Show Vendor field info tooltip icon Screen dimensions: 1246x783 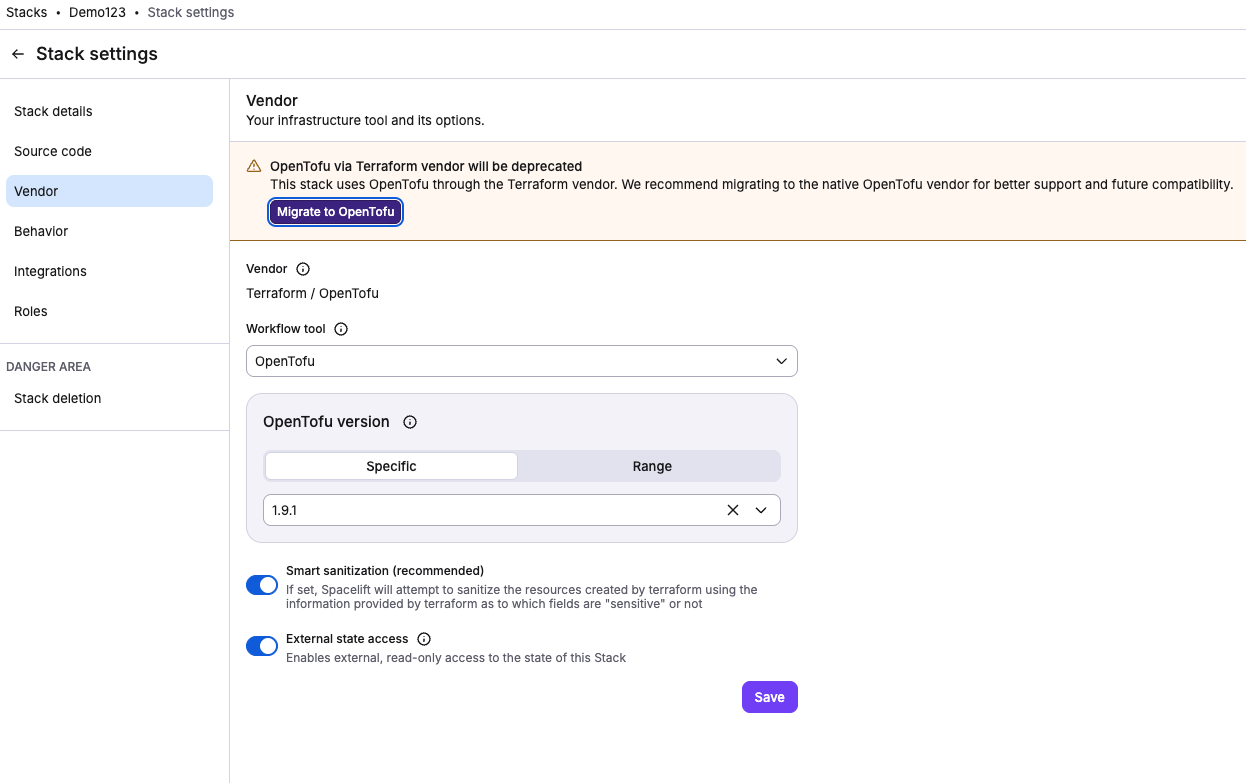[x=303, y=269]
